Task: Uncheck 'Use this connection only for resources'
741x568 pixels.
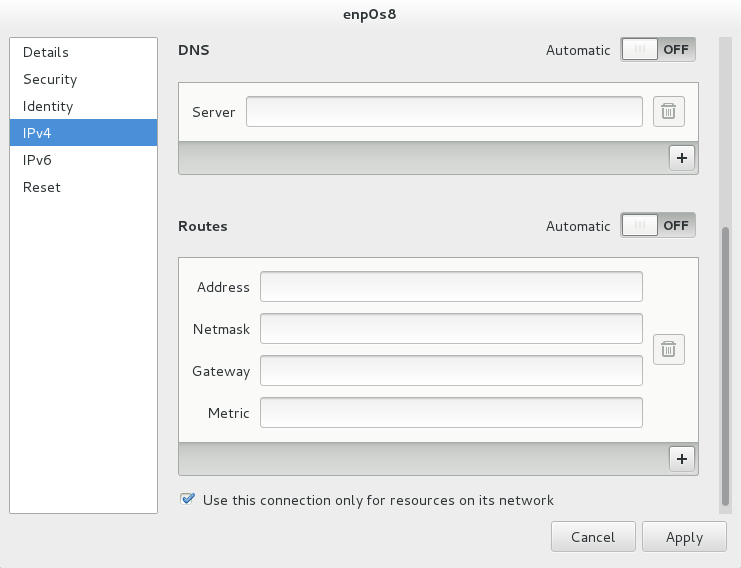Action: [188, 499]
